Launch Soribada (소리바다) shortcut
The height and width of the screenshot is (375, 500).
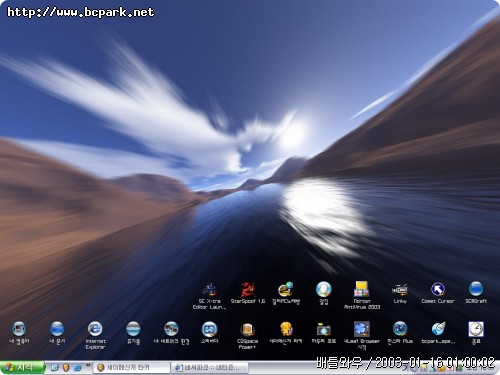(x=210, y=333)
